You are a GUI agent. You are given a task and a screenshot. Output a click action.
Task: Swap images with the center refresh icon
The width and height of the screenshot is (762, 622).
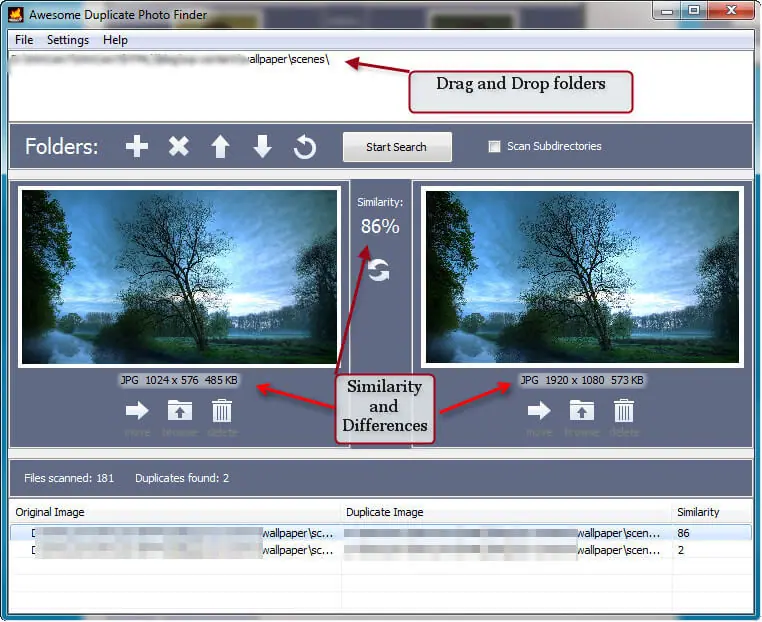point(379,270)
